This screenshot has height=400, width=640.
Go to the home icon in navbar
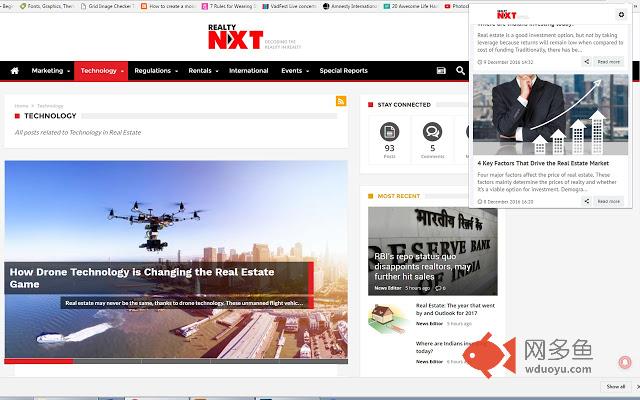tap(15, 71)
